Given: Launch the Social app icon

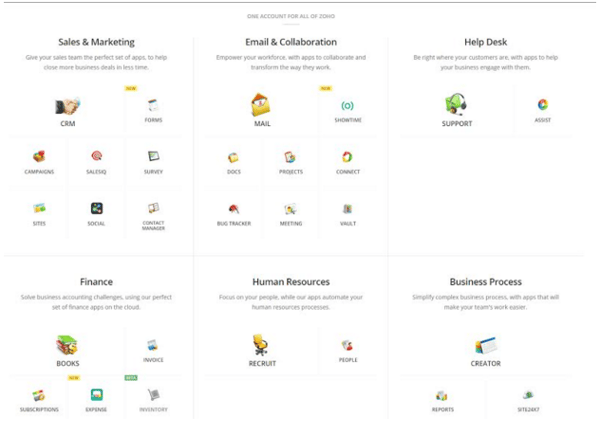Looking at the screenshot, I should tap(96, 208).
